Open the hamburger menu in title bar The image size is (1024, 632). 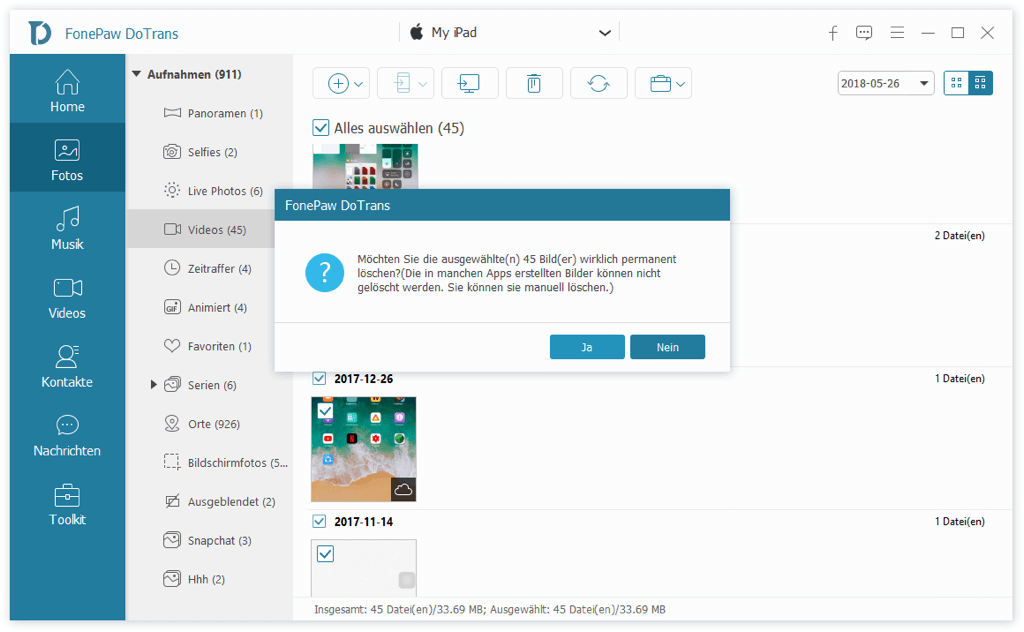coord(897,33)
